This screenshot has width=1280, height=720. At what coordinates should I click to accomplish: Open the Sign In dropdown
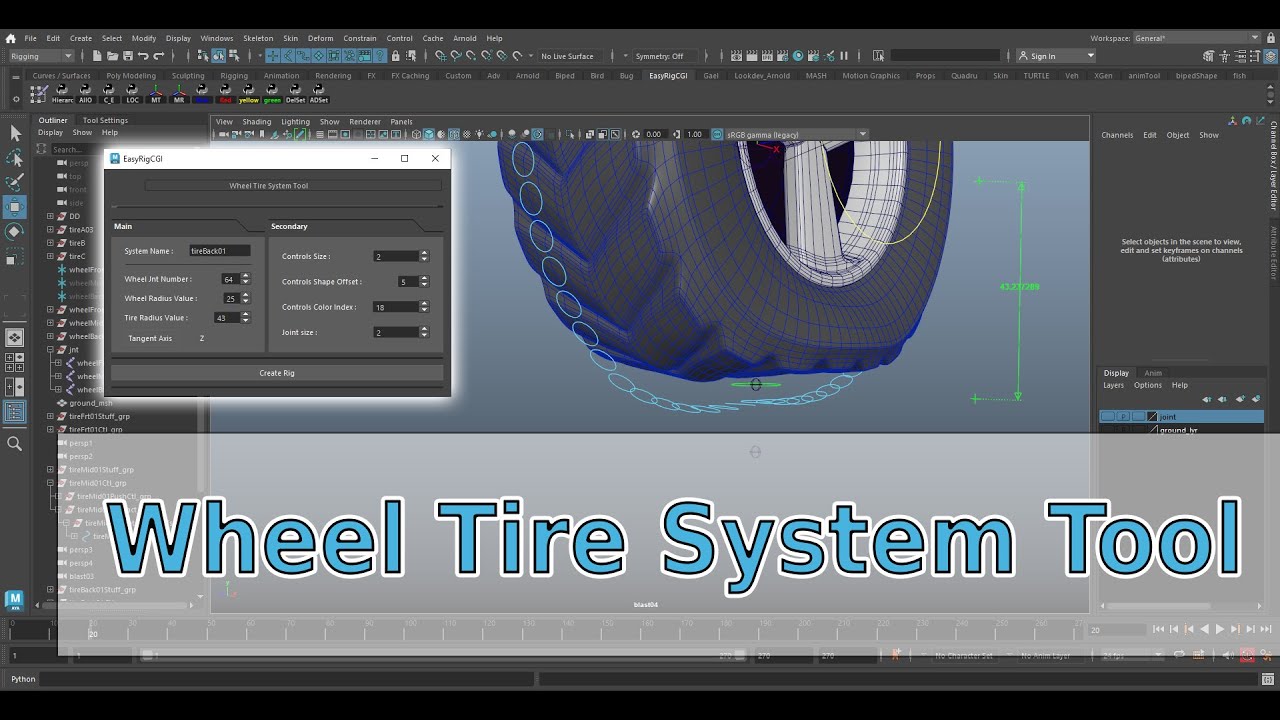pyautogui.click(x=1056, y=56)
